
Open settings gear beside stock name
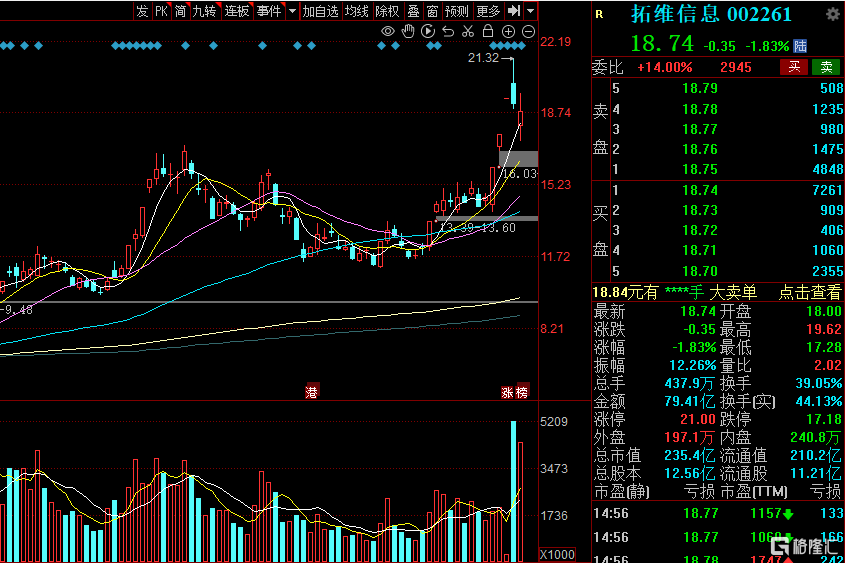tap(833, 15)
